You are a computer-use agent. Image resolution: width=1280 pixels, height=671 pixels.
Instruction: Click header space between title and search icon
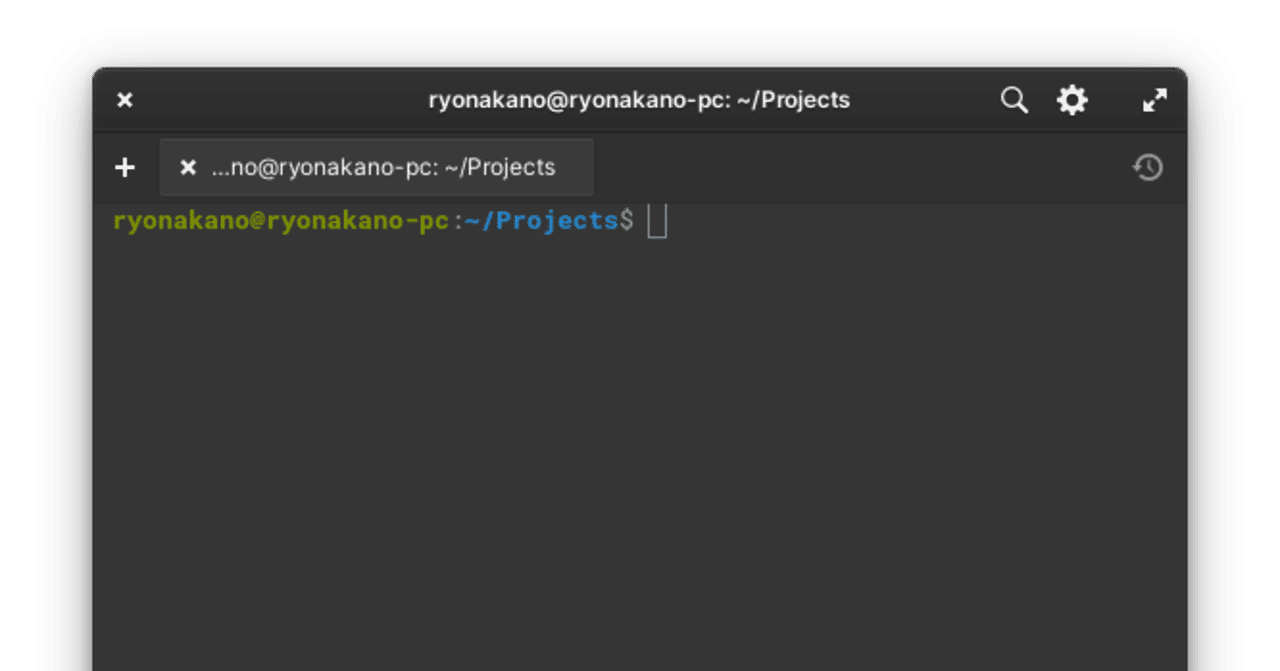click(925, 100)
